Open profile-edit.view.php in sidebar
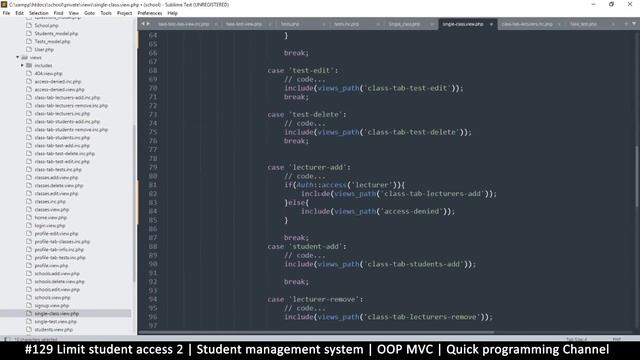Image resolution: width=640 pixels, height=360 pixels. (56, 233)
